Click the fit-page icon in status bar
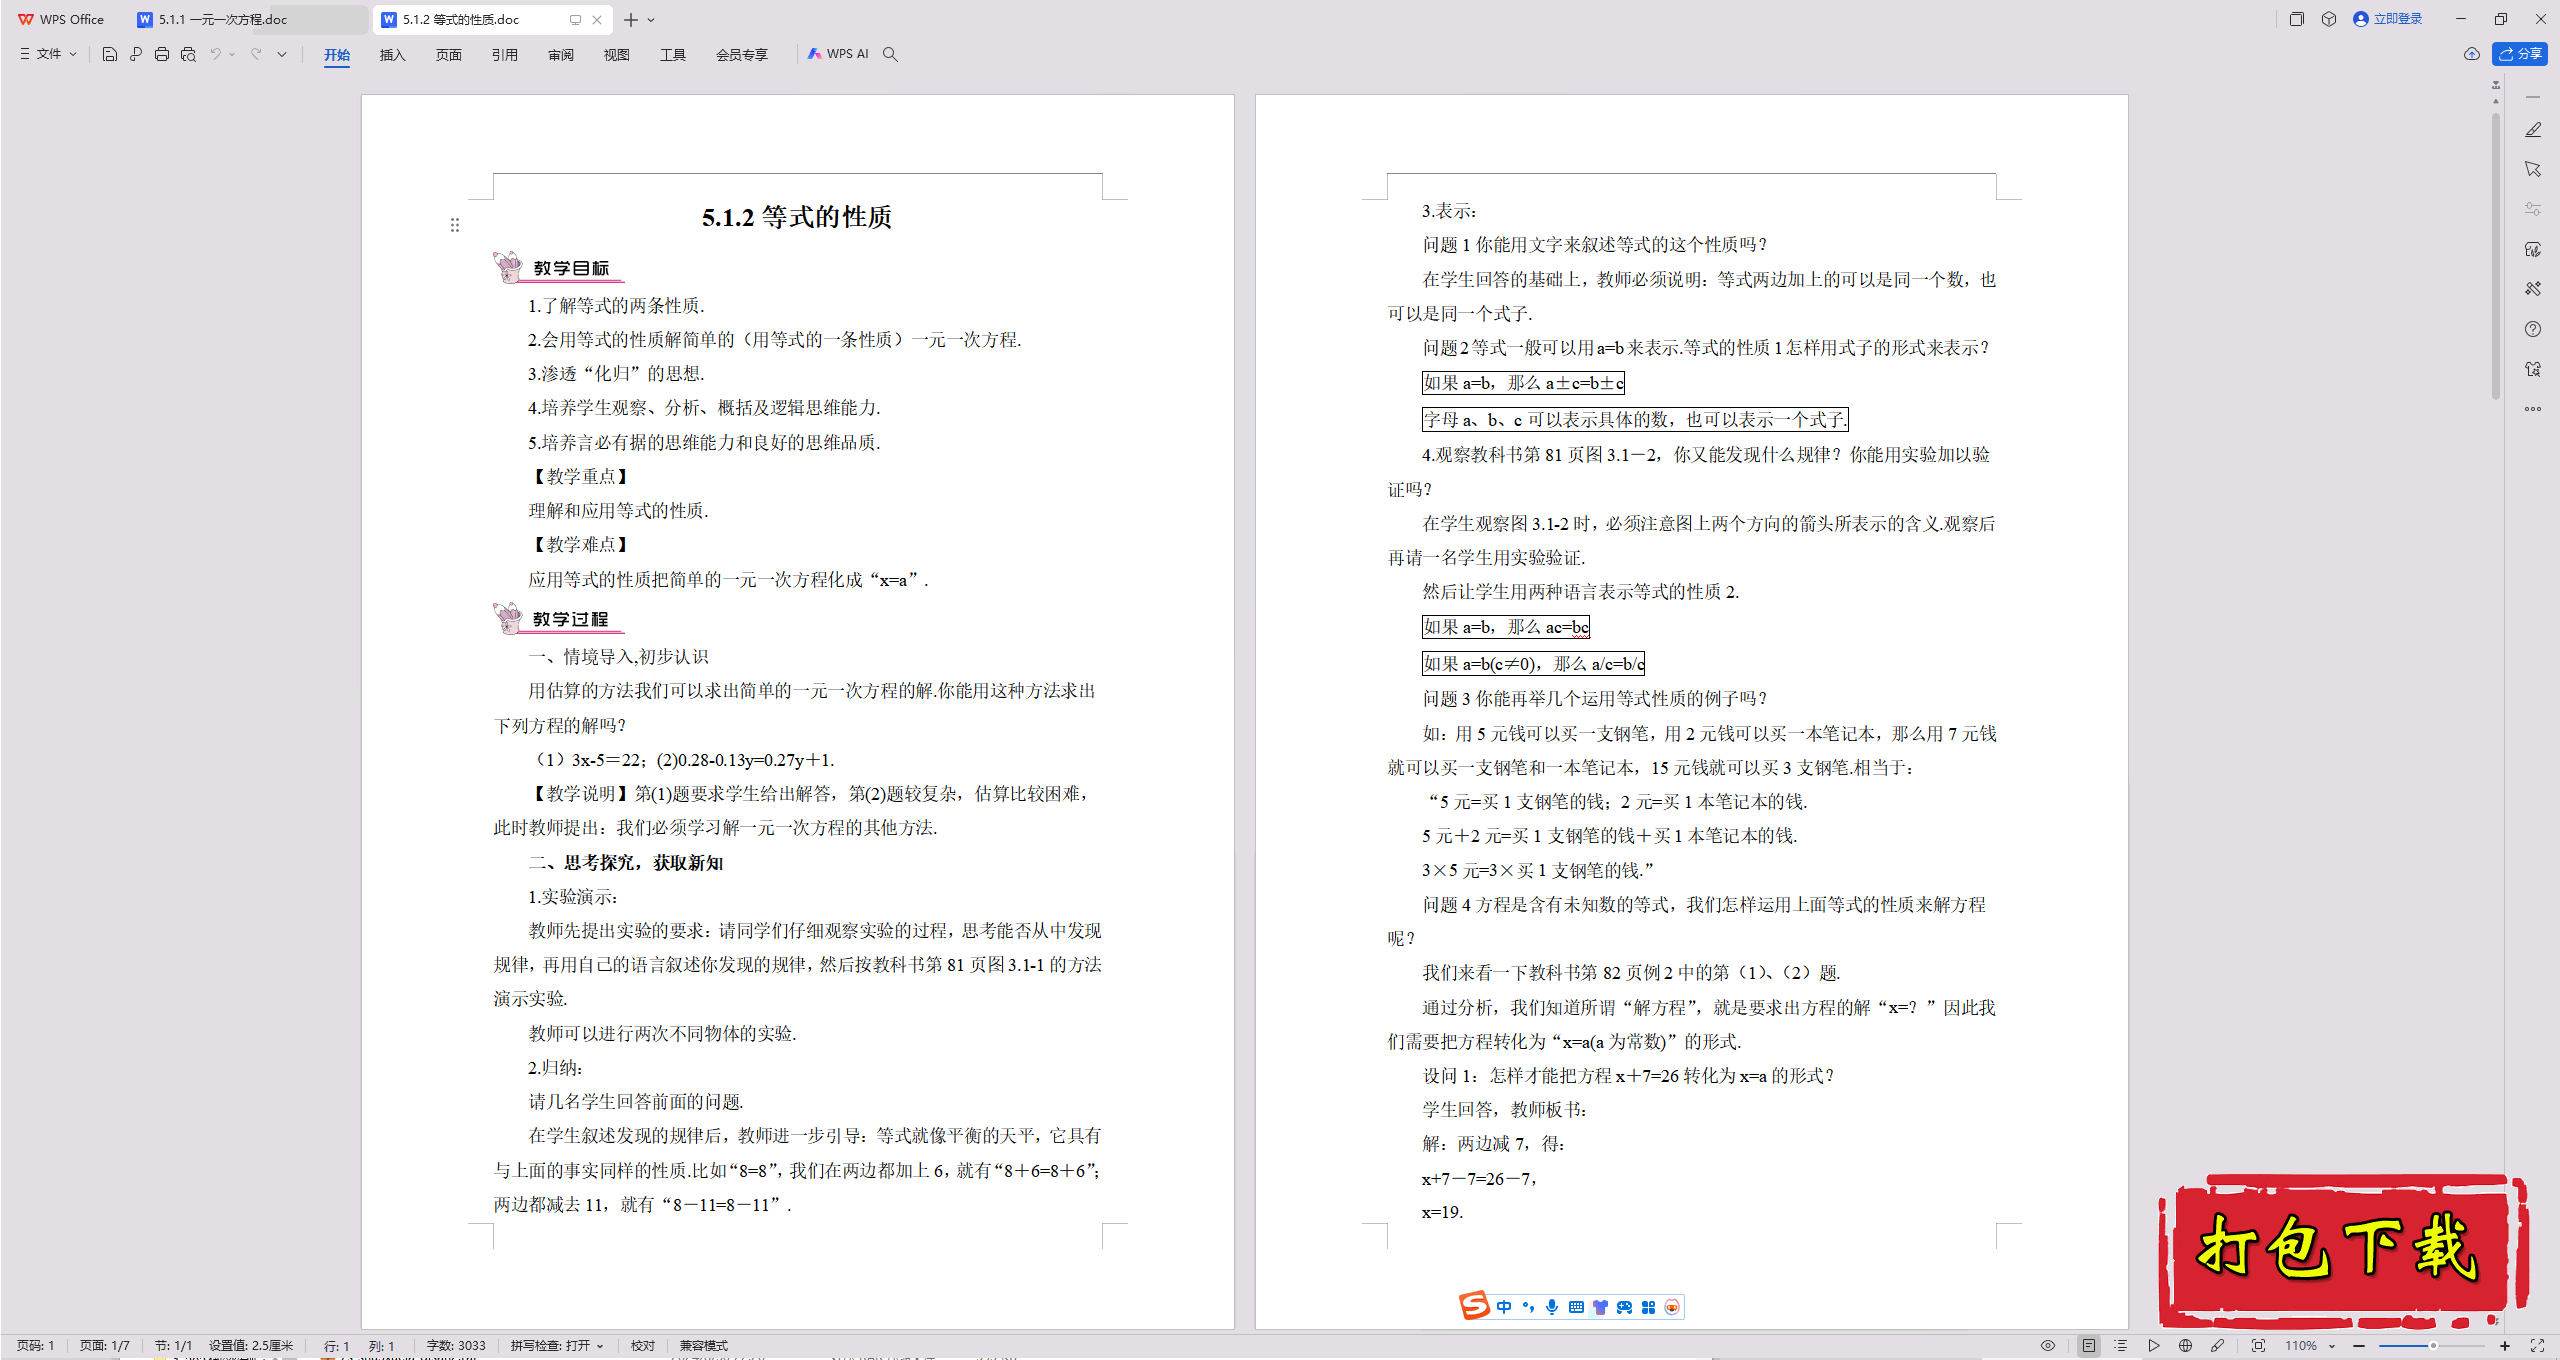 point(2258,1346)
